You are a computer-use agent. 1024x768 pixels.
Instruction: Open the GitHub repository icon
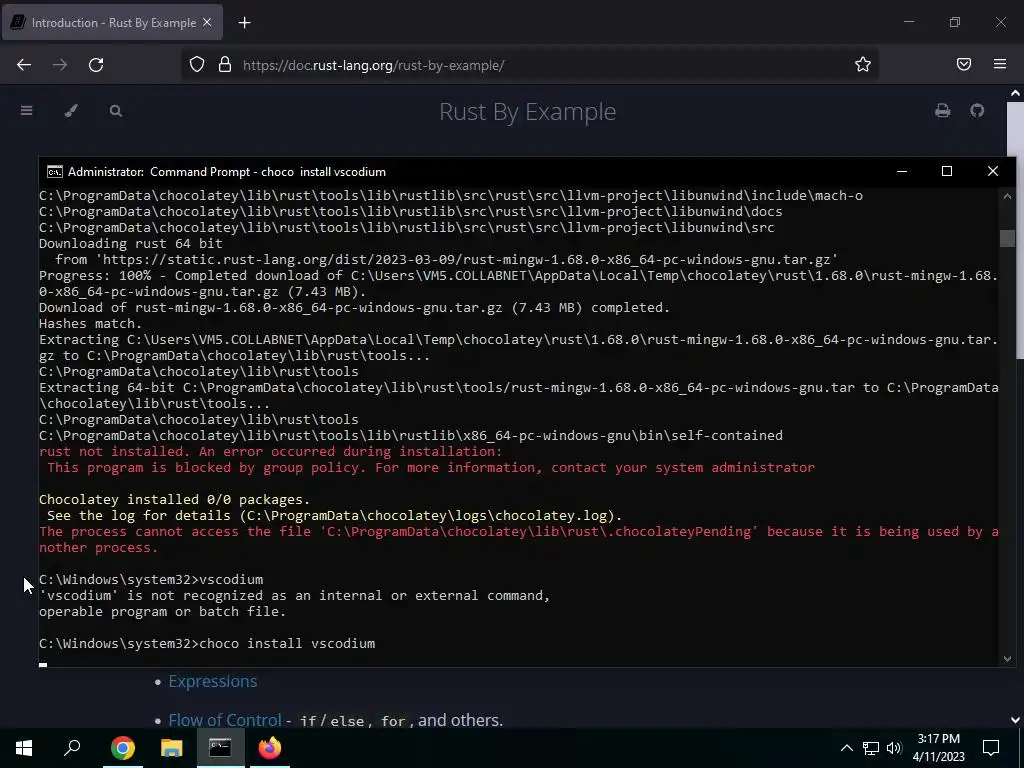coord(977,110)
